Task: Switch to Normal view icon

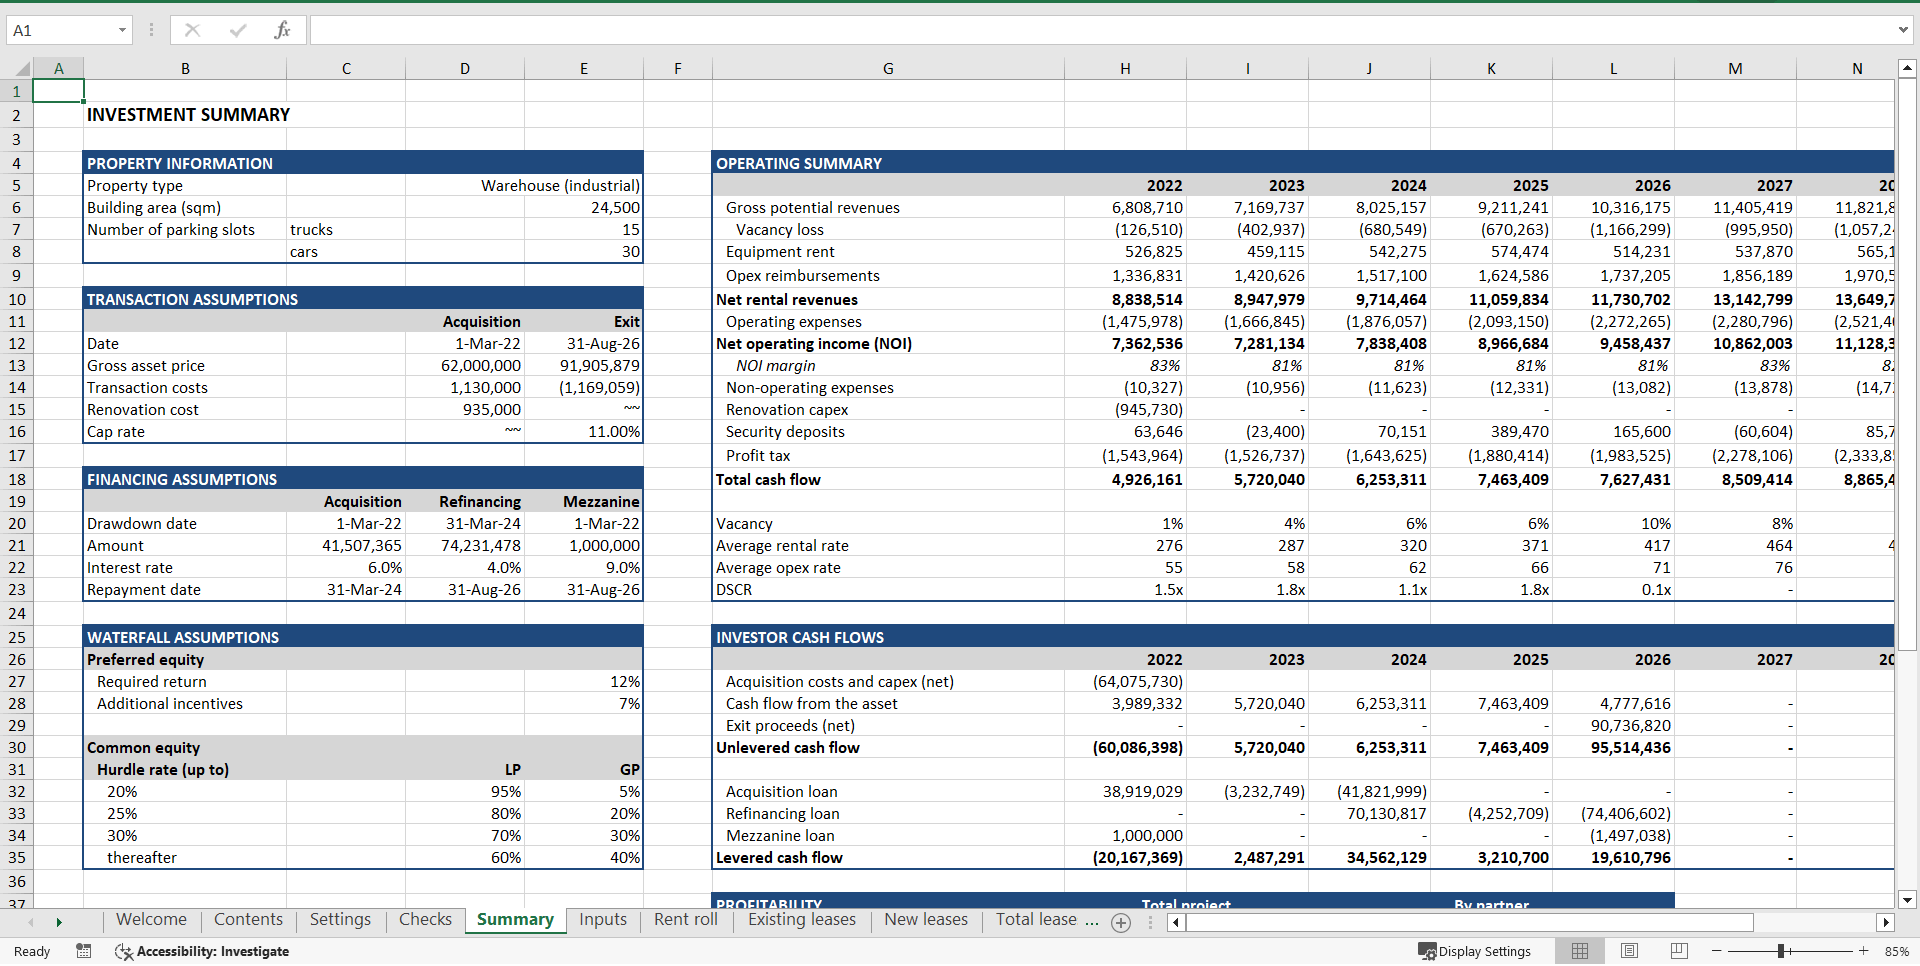Action: pyautogui.click(x=1580, y=951)
